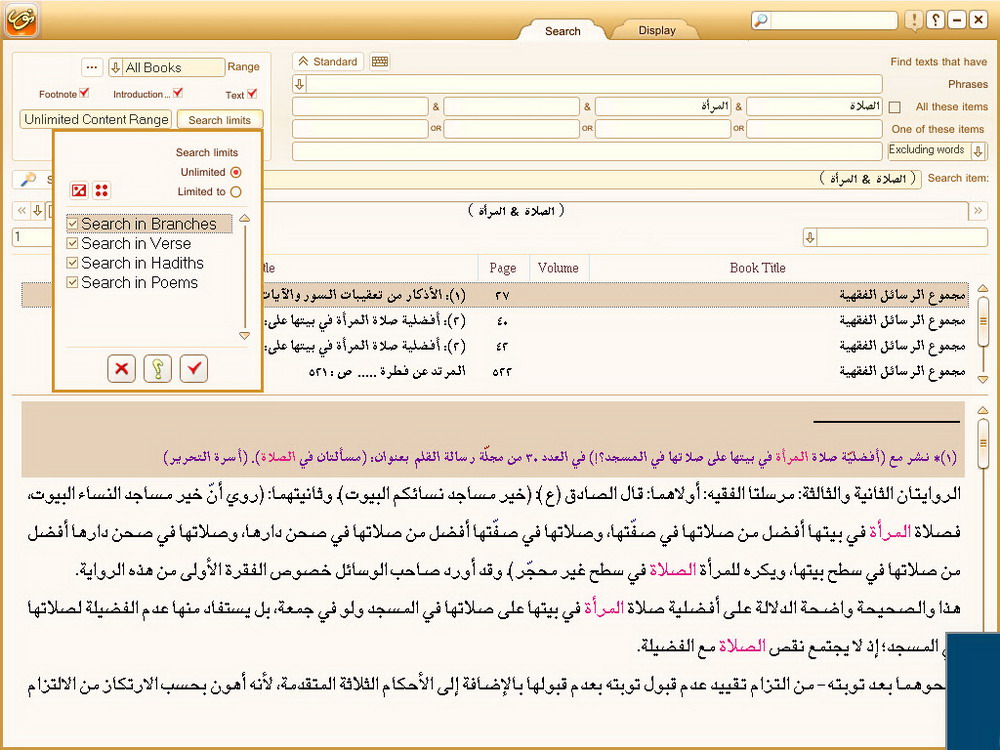Image resolution: width=1000 pixels, height=750 pixels.
Task: Click the Phrases input field
Action: coord(594,84)
